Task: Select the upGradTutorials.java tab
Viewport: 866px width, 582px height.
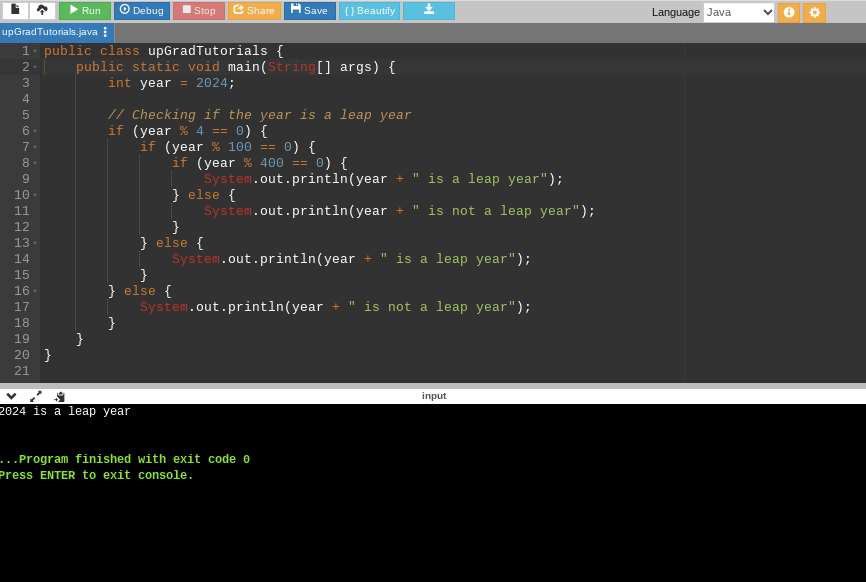Action: click(49, 32)
